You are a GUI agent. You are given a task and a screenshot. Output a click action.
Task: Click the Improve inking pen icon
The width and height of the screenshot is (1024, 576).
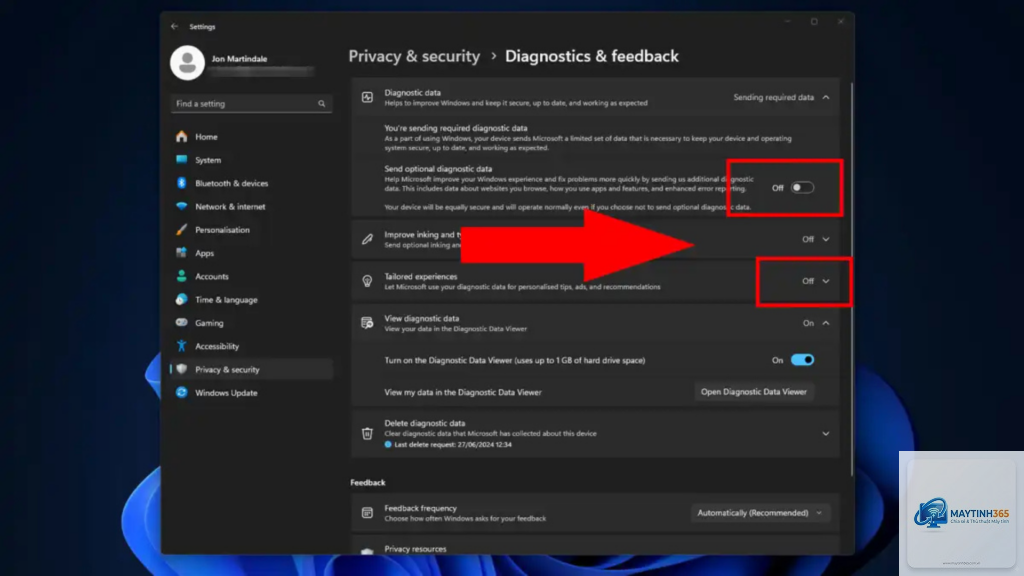click(x=367, y=239)
